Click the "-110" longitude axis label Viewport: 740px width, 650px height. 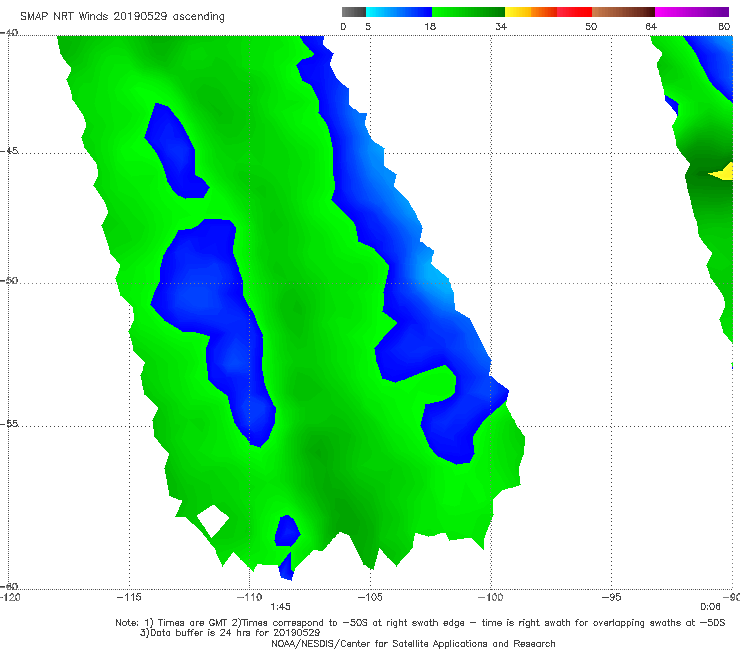pos(249,597)
